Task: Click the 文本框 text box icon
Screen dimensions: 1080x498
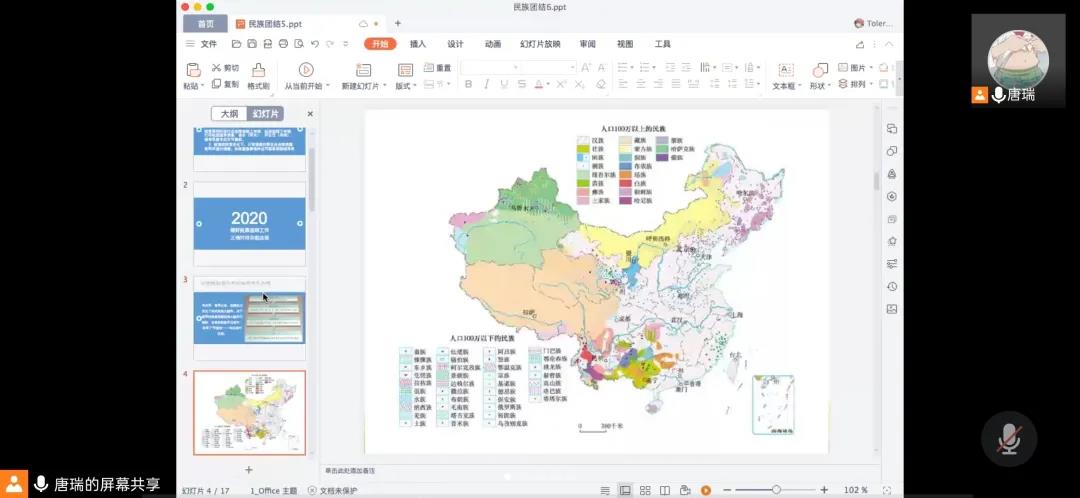Action: tap(786, 70)
